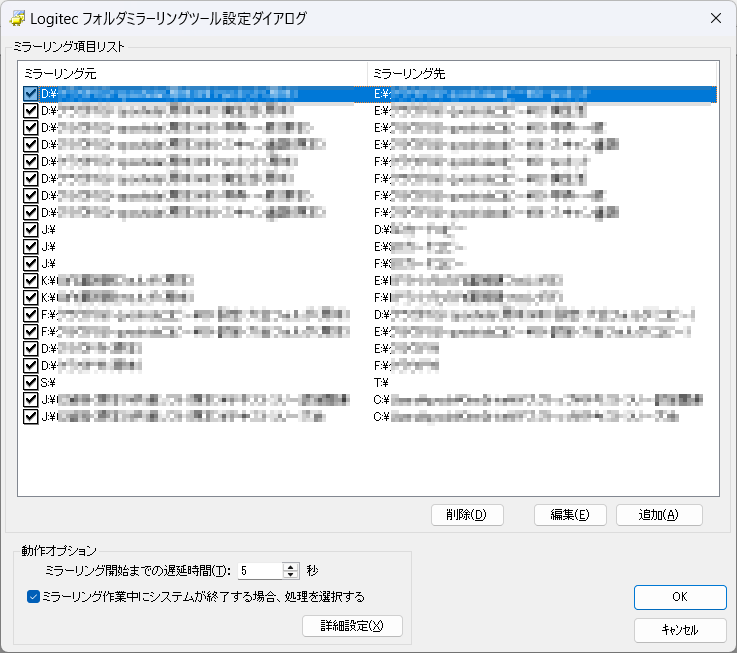Uncheck the S:¥ mirroring entry checkbox
737x653 pixels.
(31, 382)
